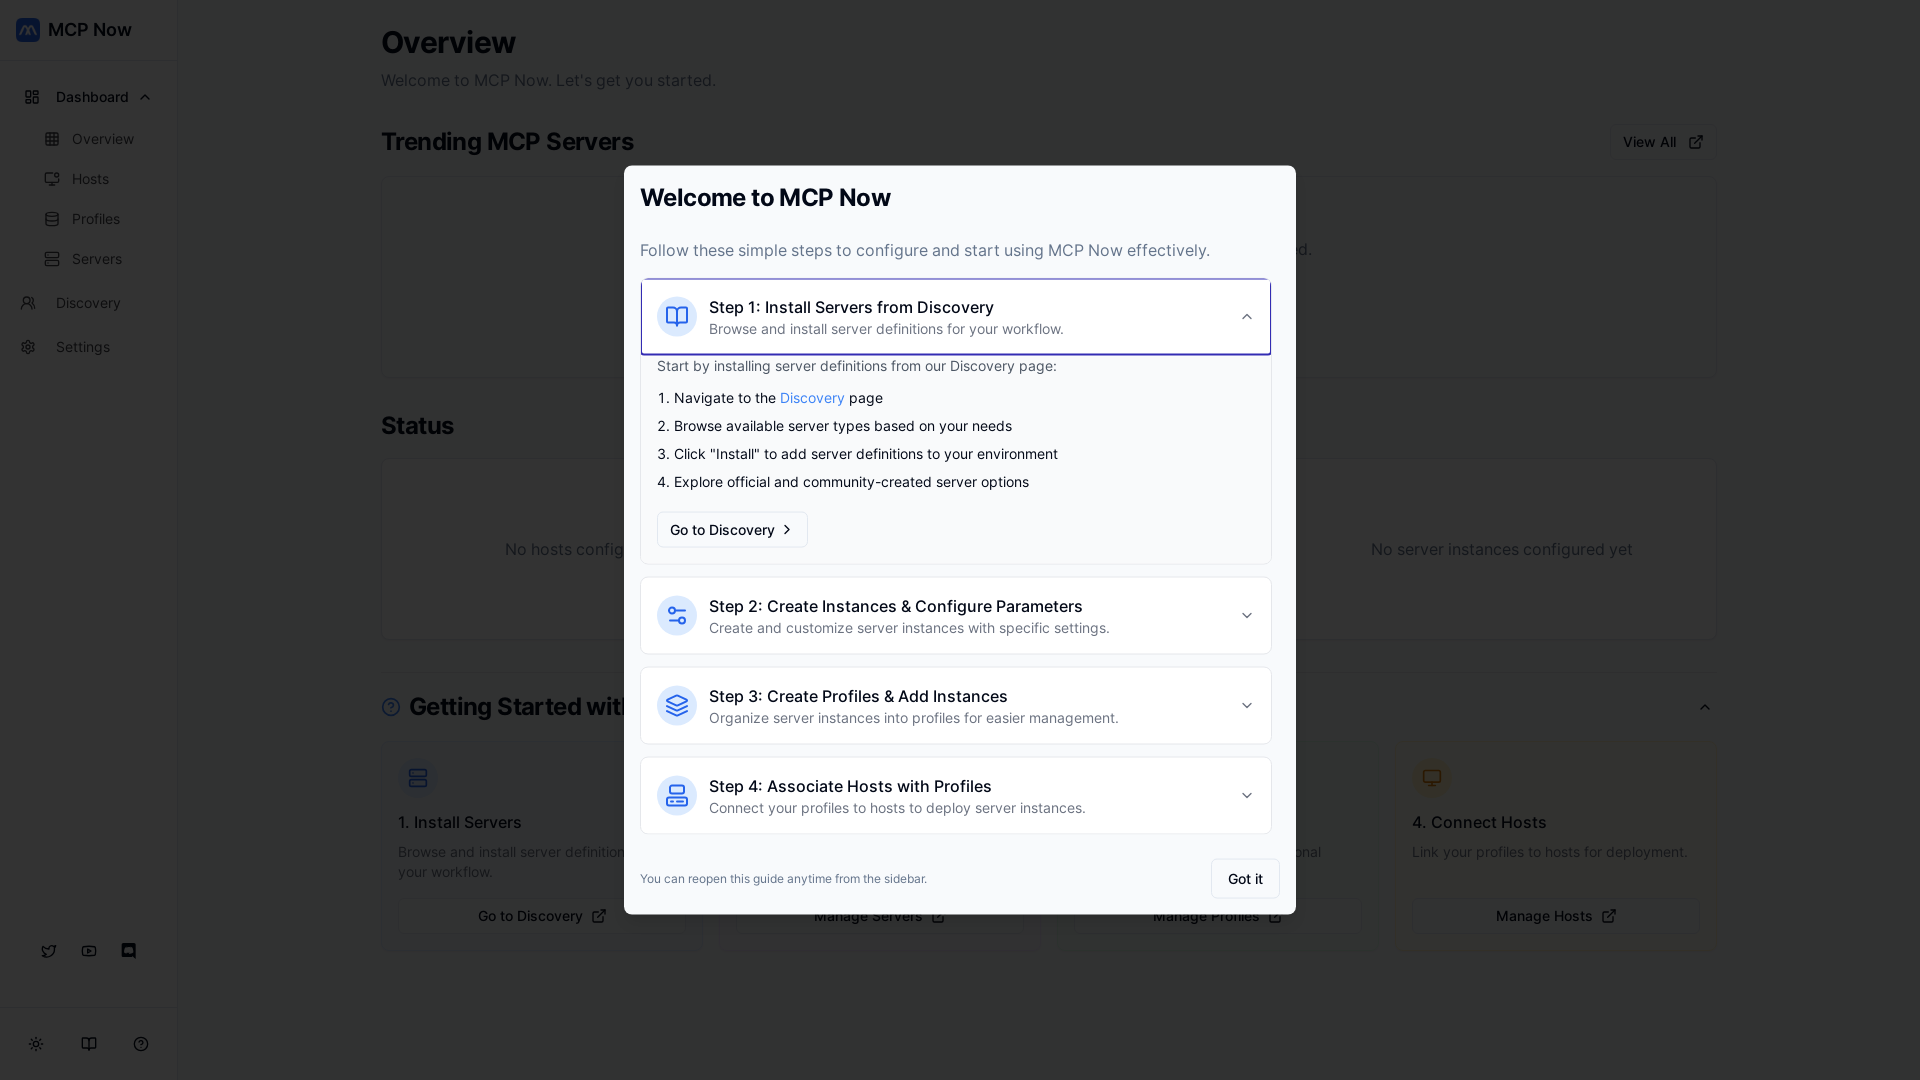Collapse the Dashboard sidebar group chevron
Screen dimensions: 1920x1080
point(145,97)
